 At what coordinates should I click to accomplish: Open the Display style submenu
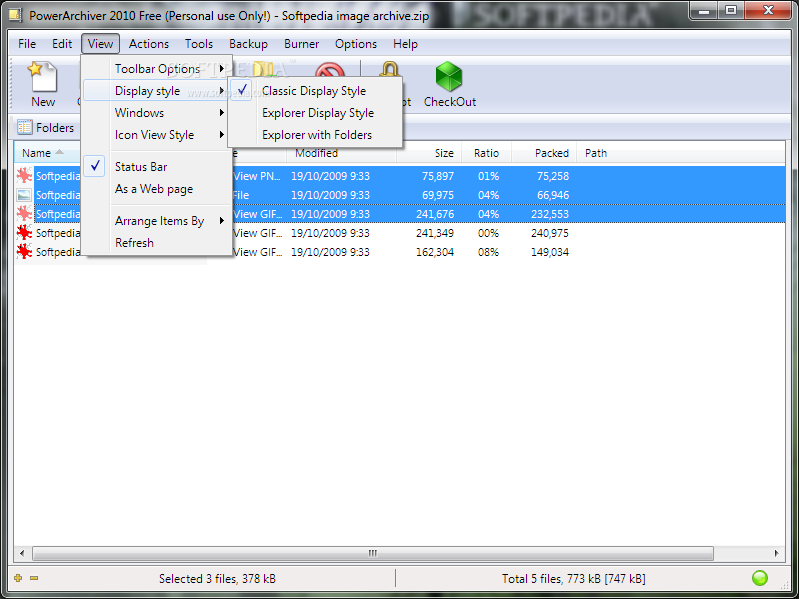156,91
